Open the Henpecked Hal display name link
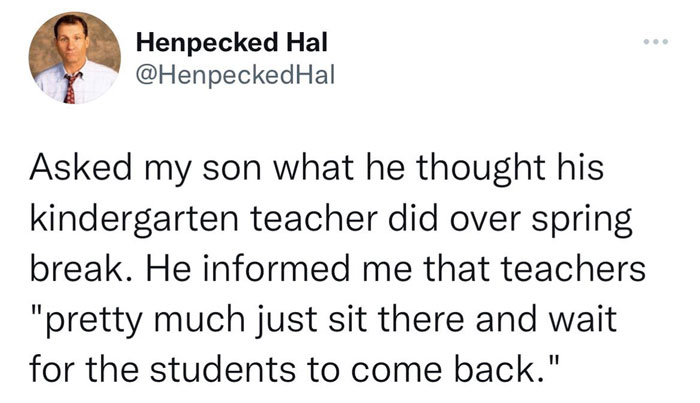 tap(230, 43)
